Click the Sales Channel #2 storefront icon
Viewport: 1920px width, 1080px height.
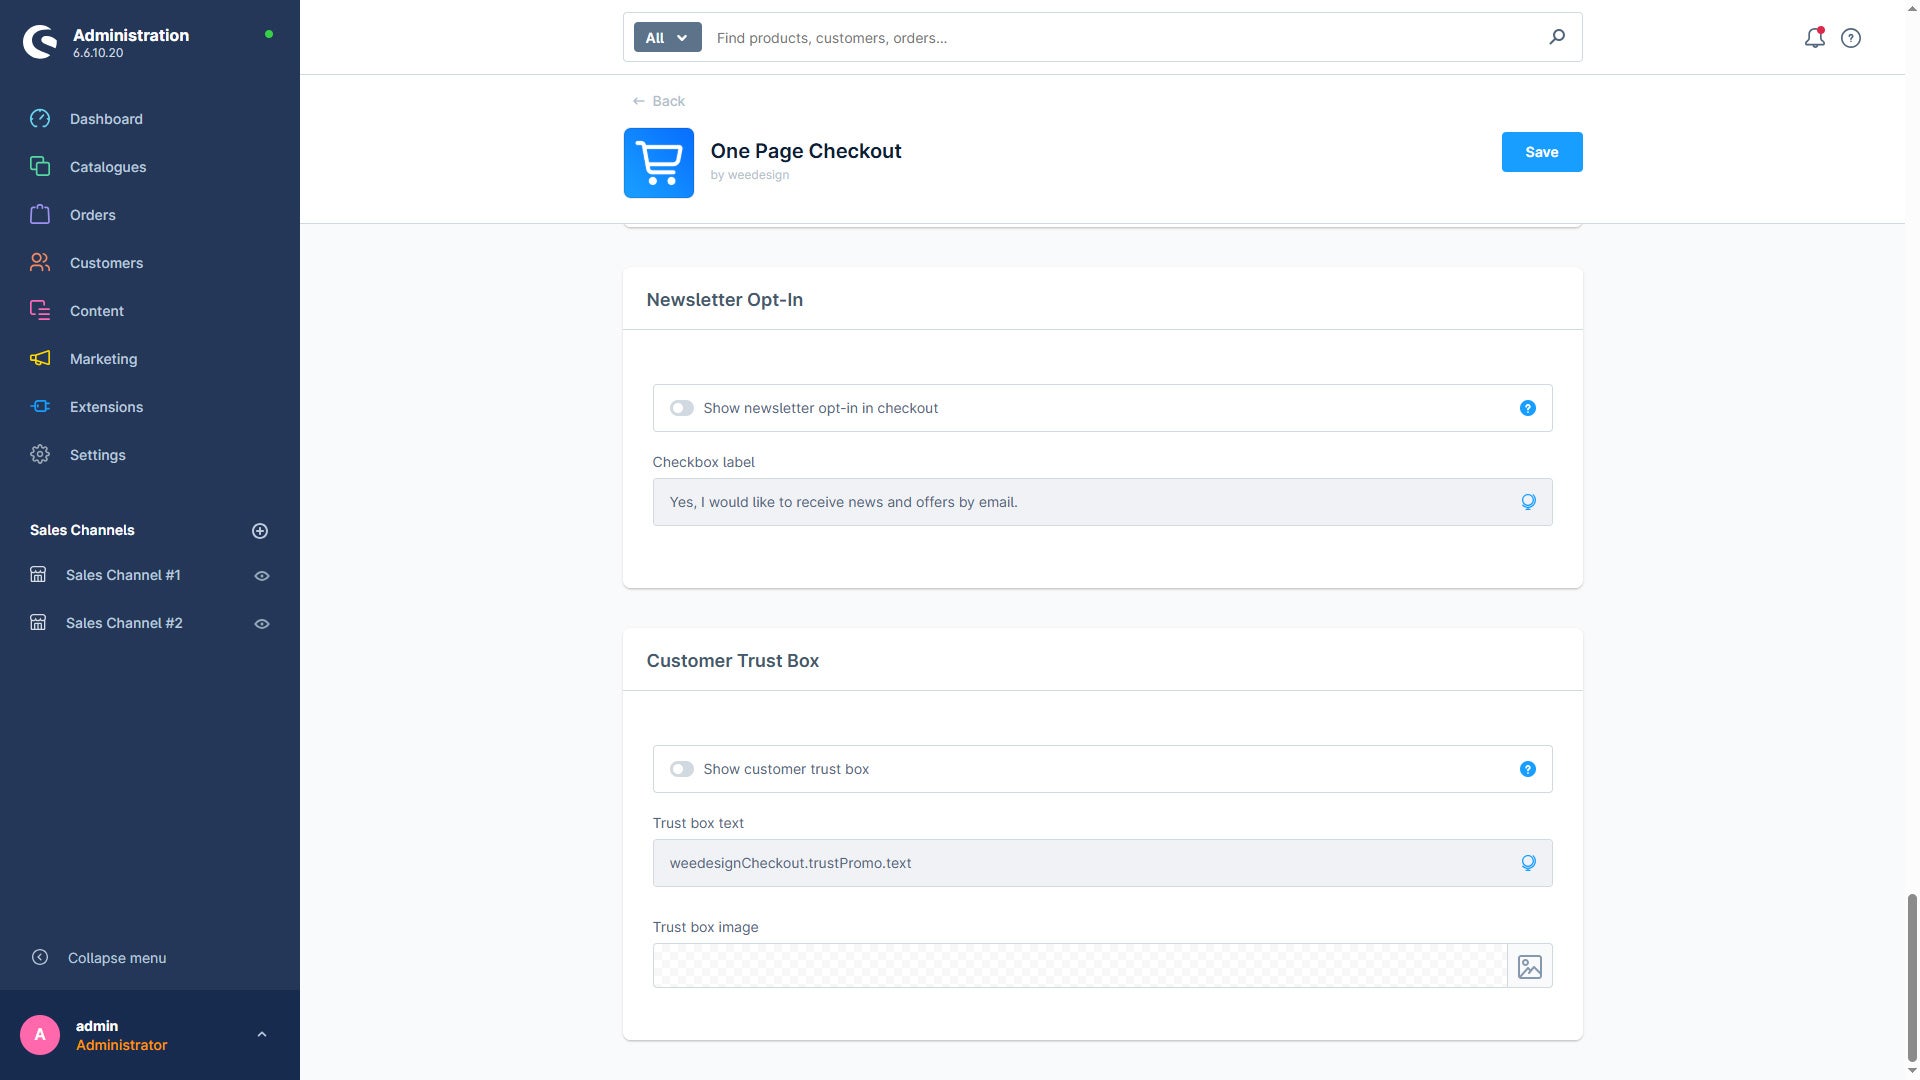pyautogui.click(x=38, y=623)
